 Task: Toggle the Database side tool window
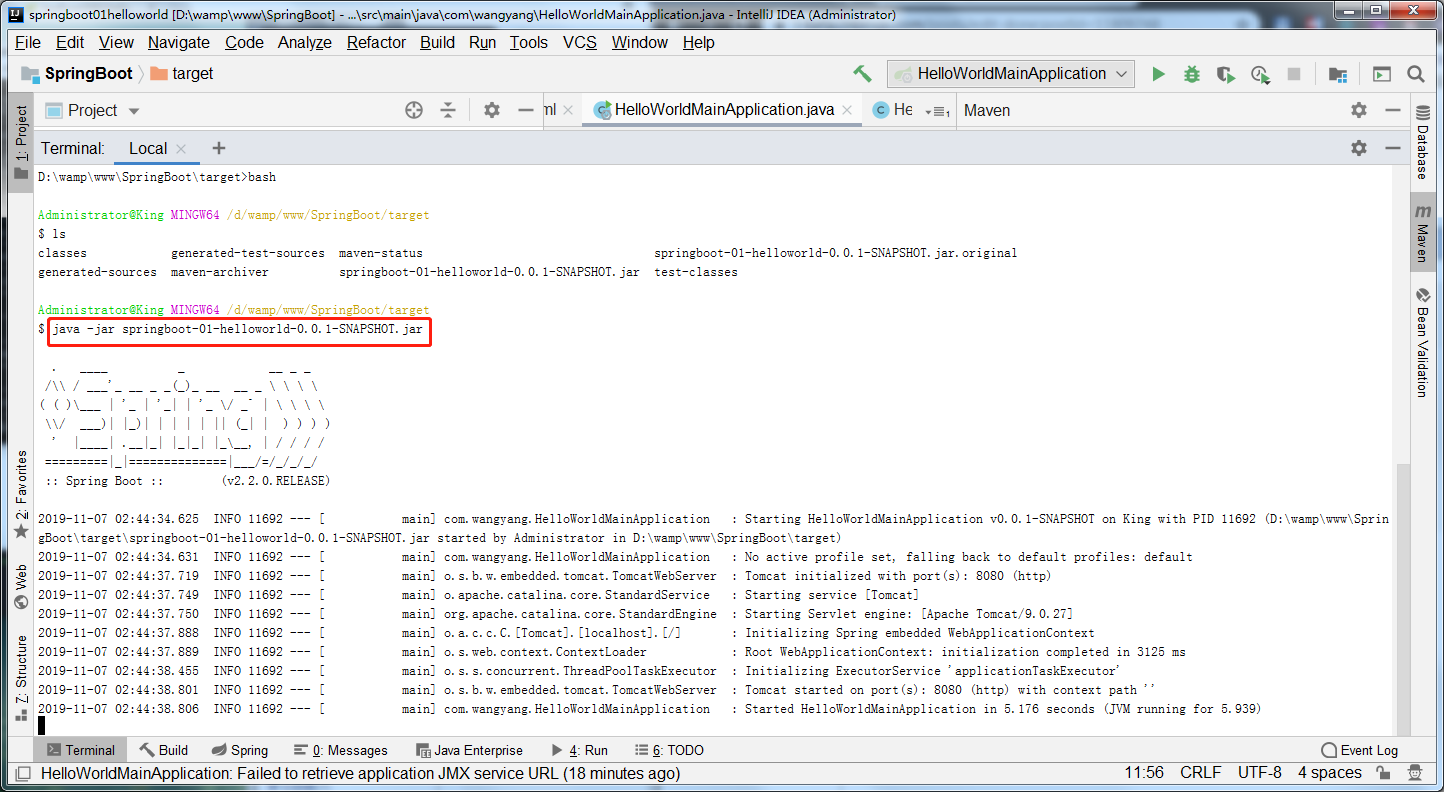coord(1422,141)
